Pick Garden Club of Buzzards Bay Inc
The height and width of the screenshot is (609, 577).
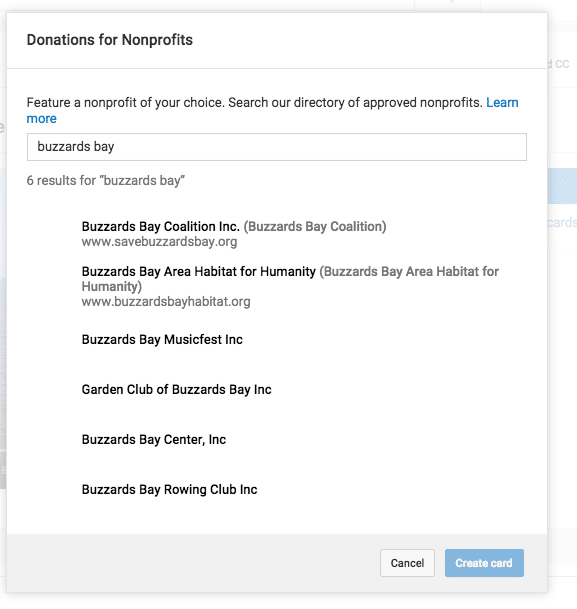[x=176, y=390]
